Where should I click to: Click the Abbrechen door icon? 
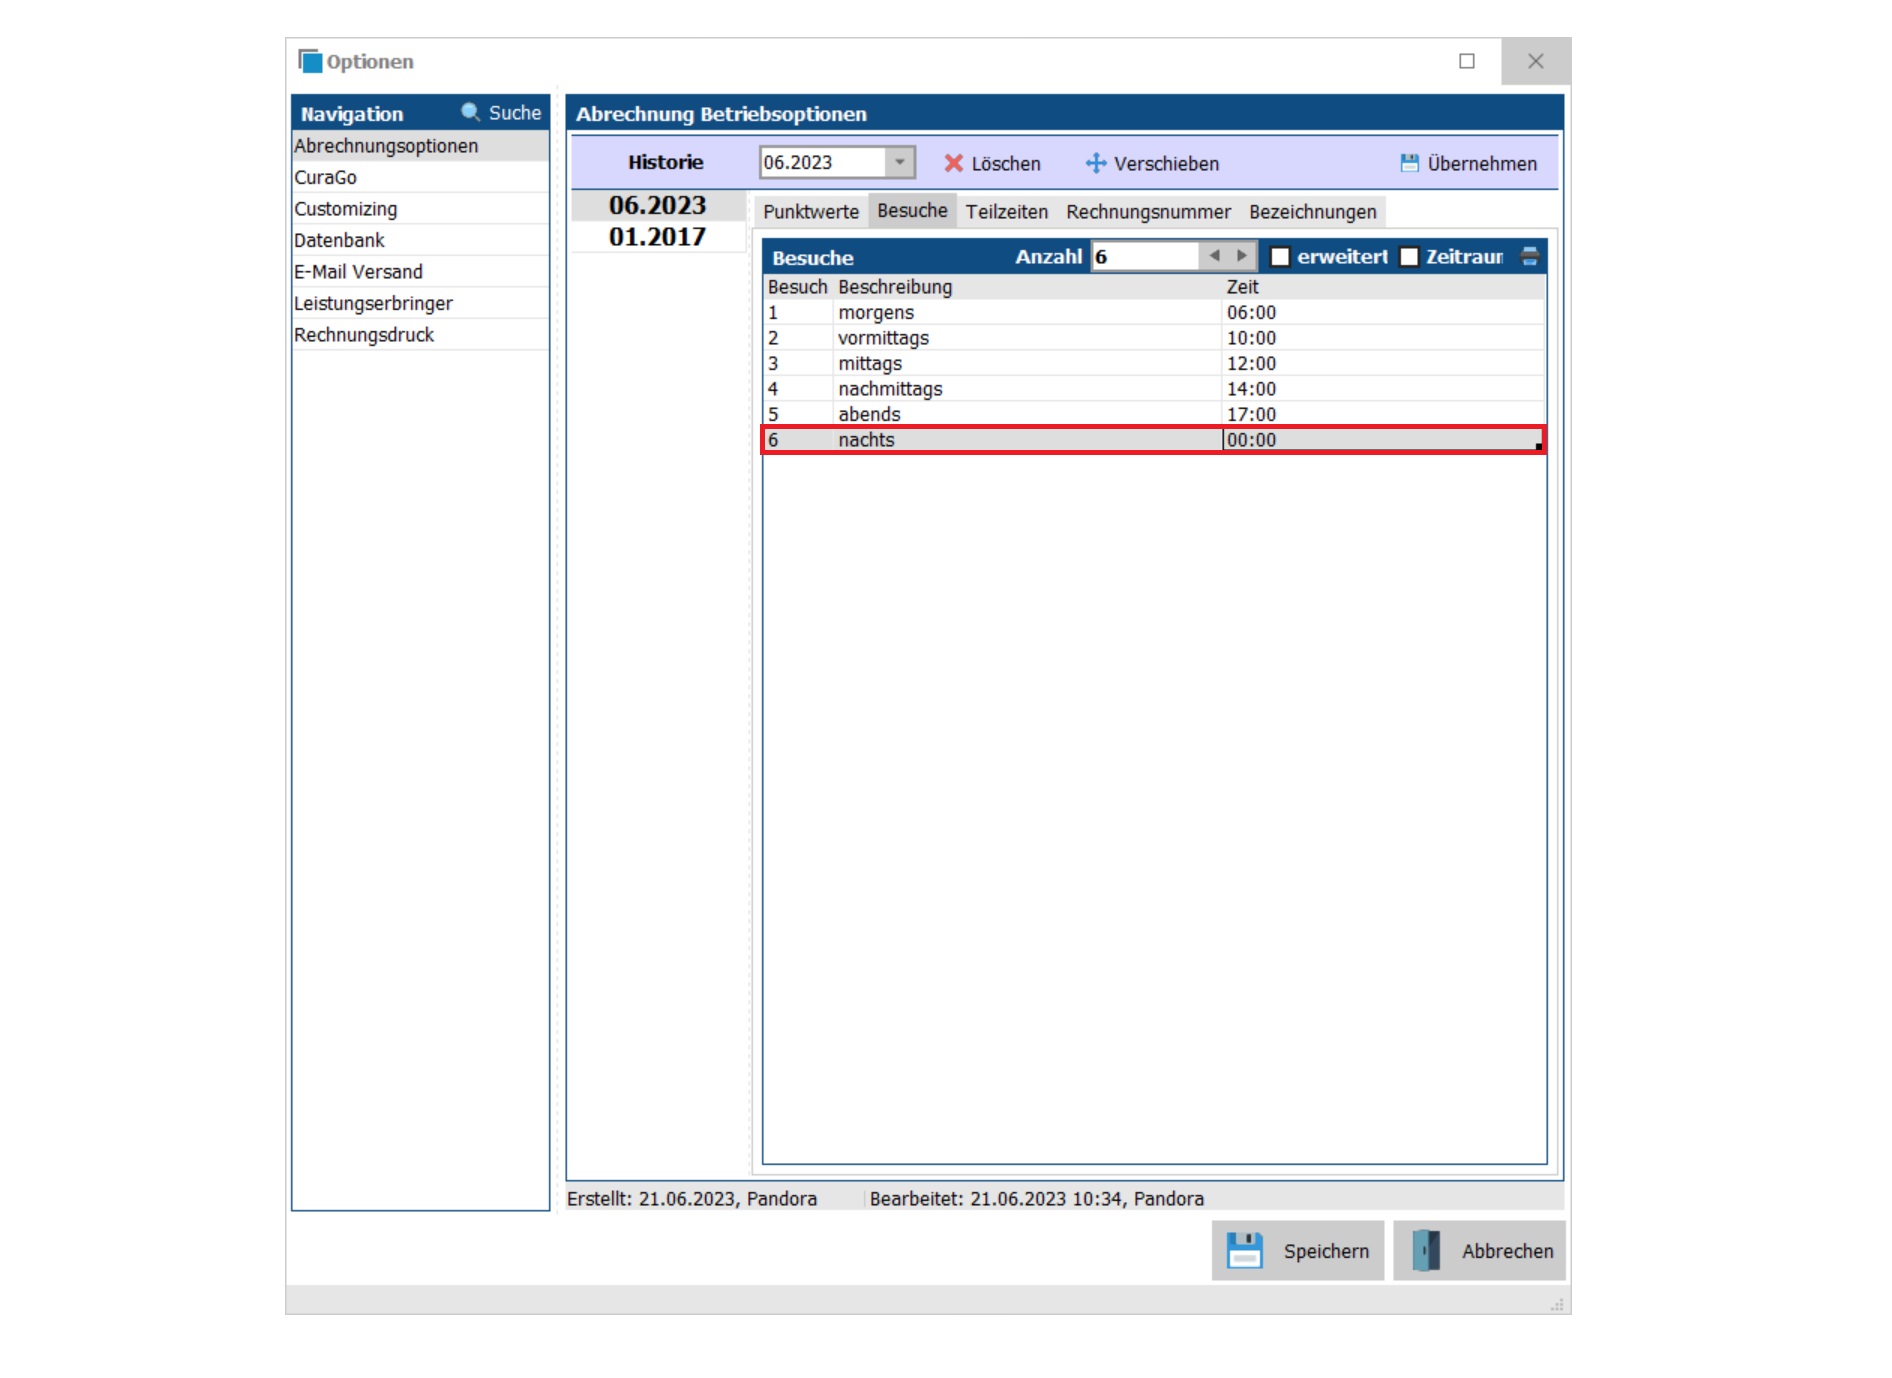coord(1426,1250)
